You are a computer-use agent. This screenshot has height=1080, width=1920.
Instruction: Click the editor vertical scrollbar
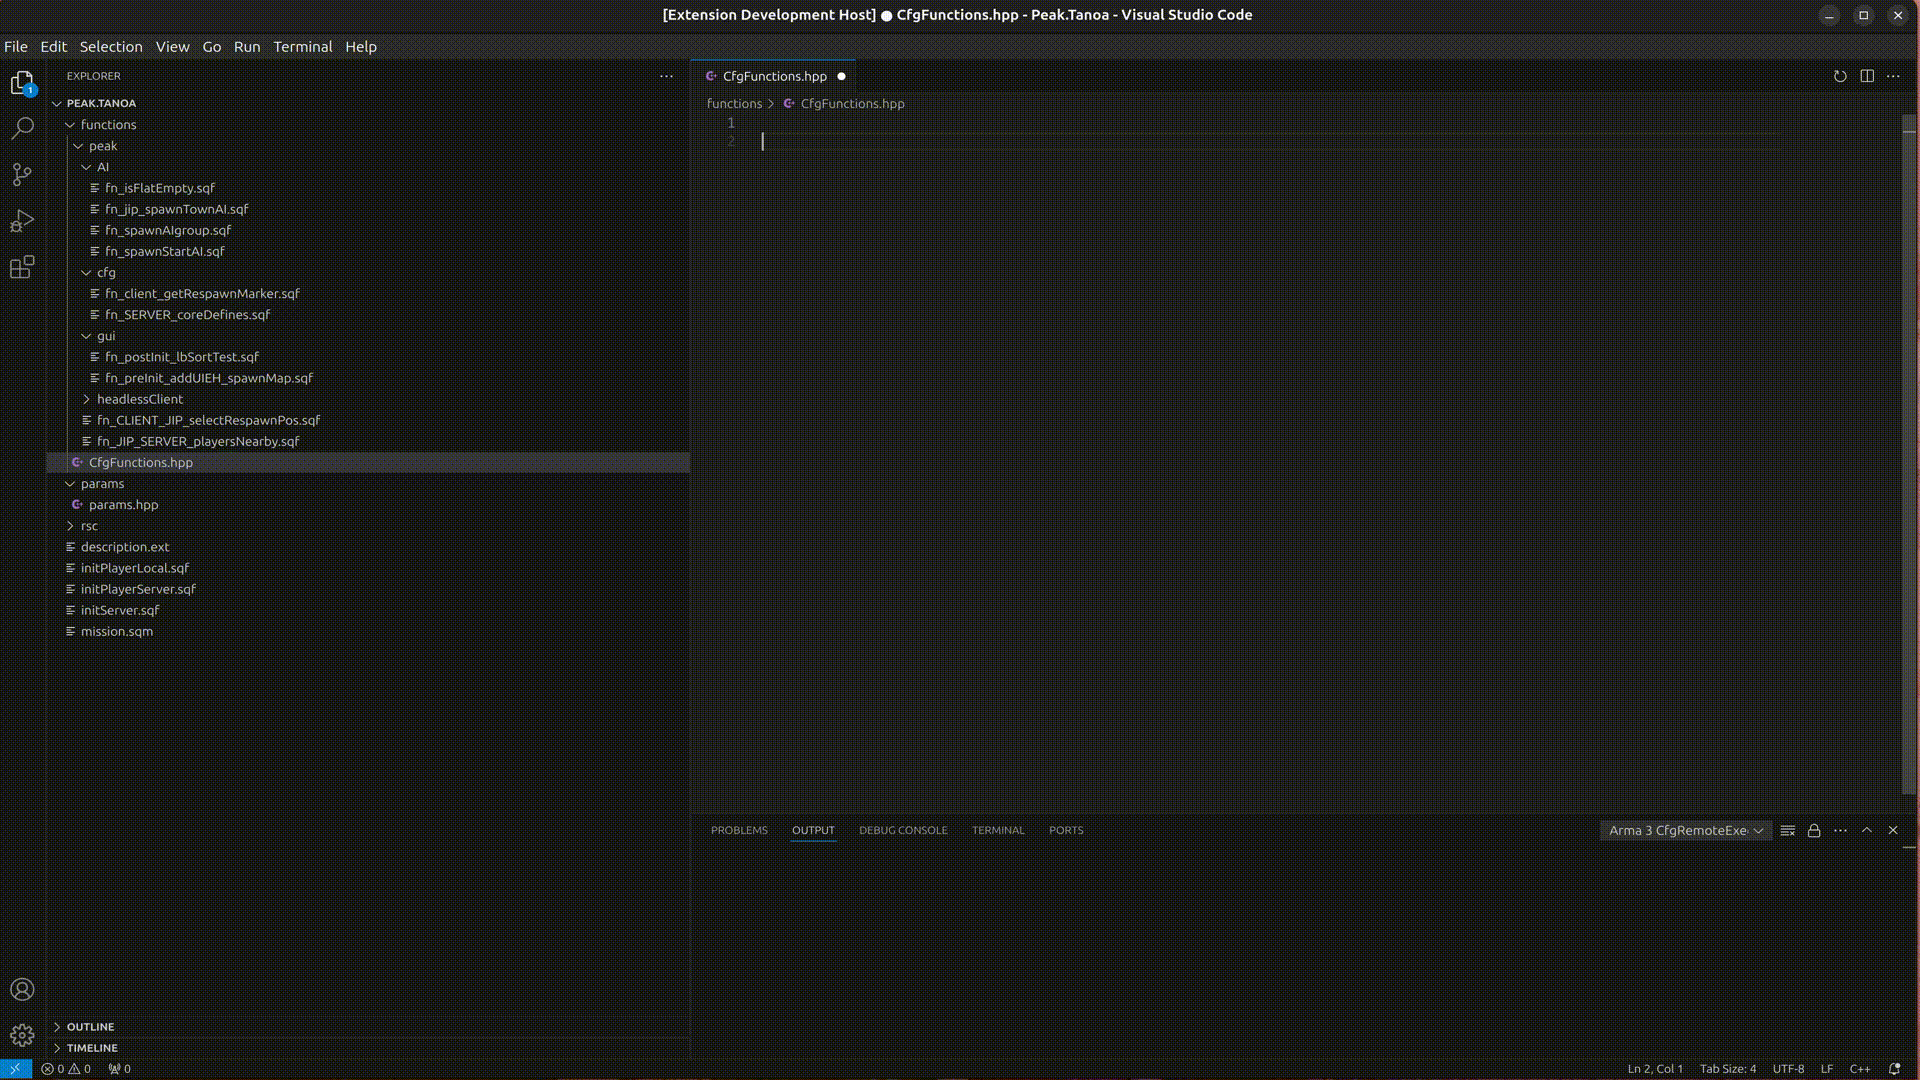point(1908,450)
